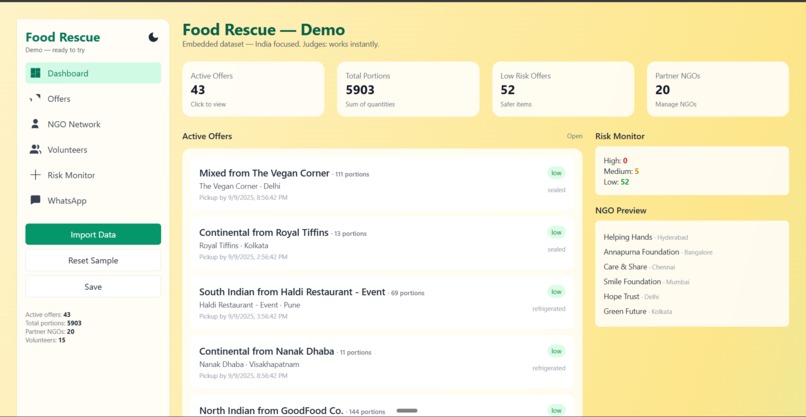The width and height of the screenshot is (806, 417).
Task: Click the NGO Preview panel heading
Action: coord(621,210)
